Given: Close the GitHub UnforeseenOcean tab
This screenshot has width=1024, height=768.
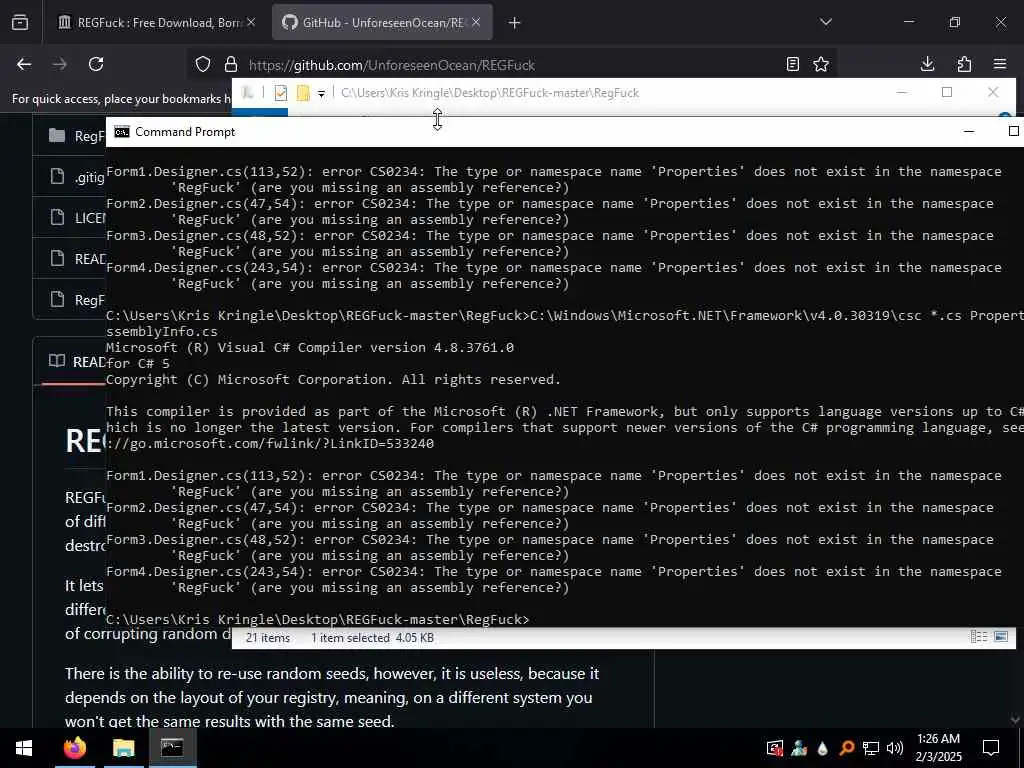Looking at the screenshot, I should coord(476,22).
